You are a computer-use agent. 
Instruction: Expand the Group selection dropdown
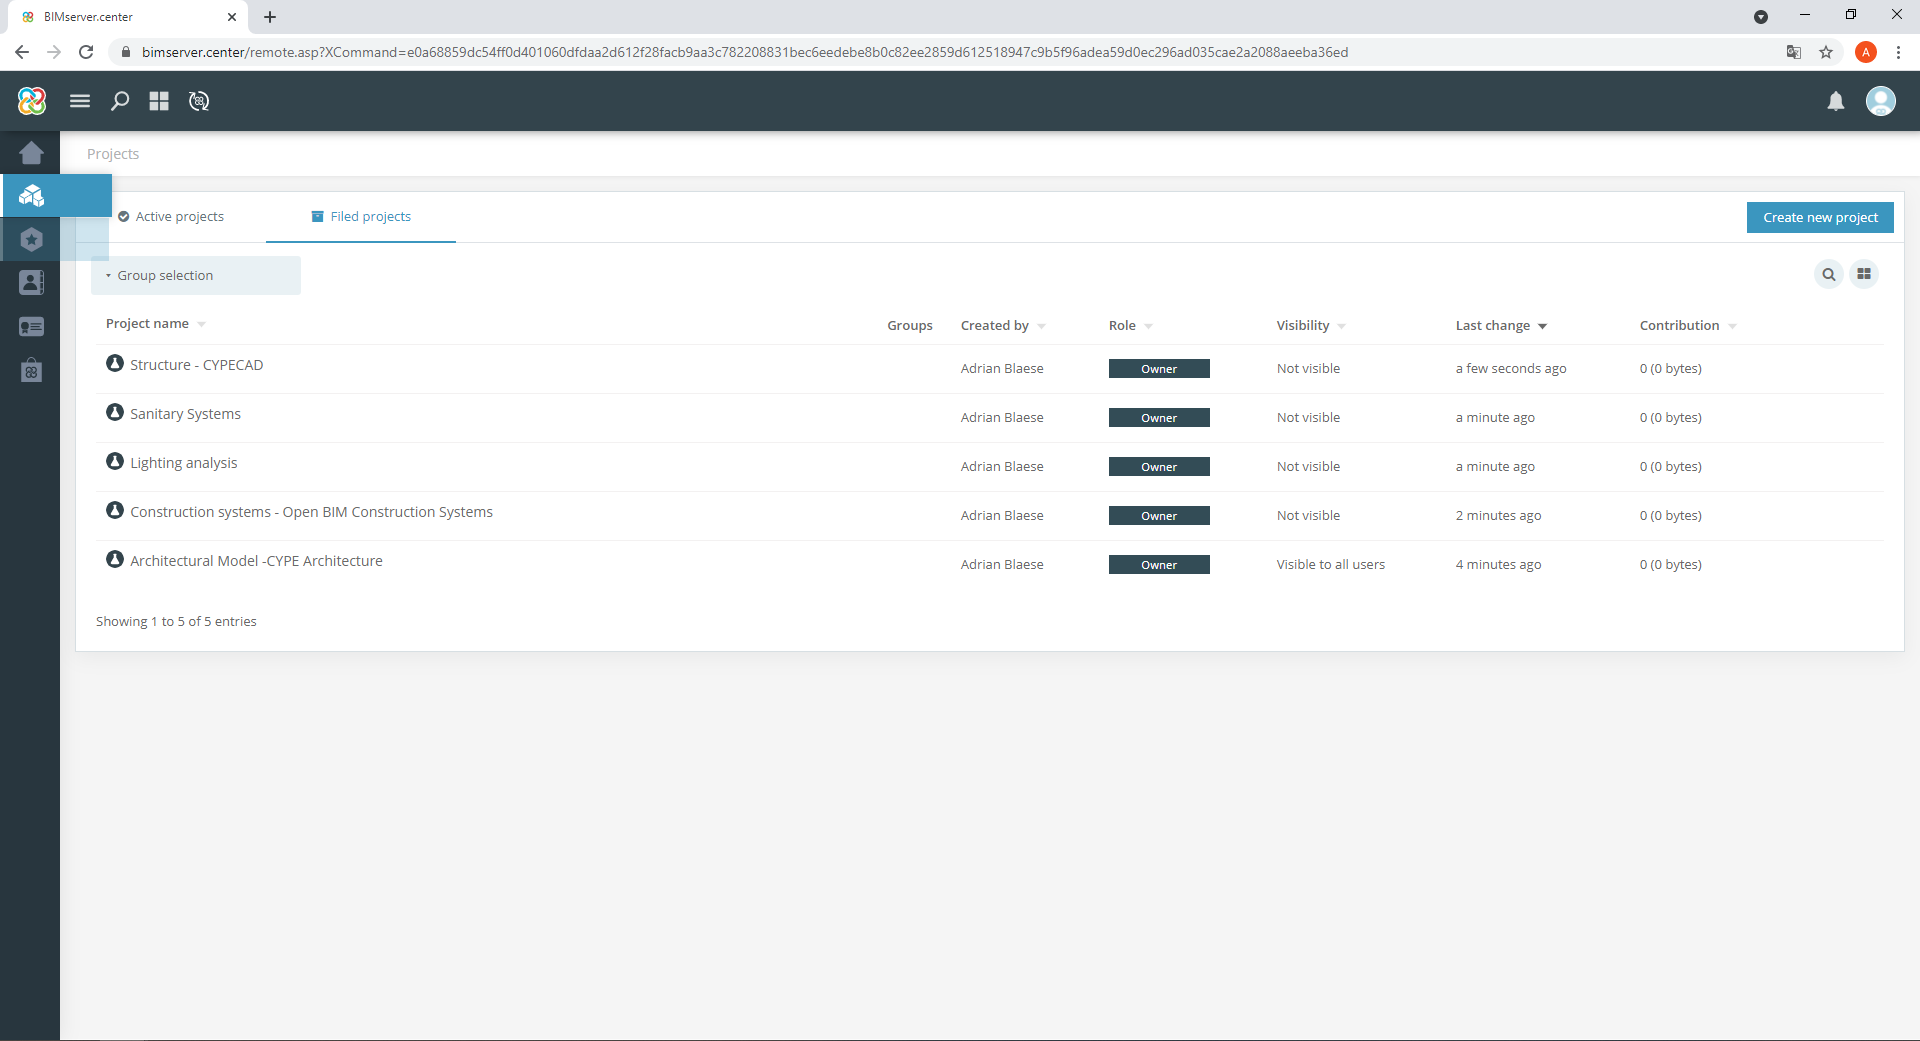[x=196, y=276]
